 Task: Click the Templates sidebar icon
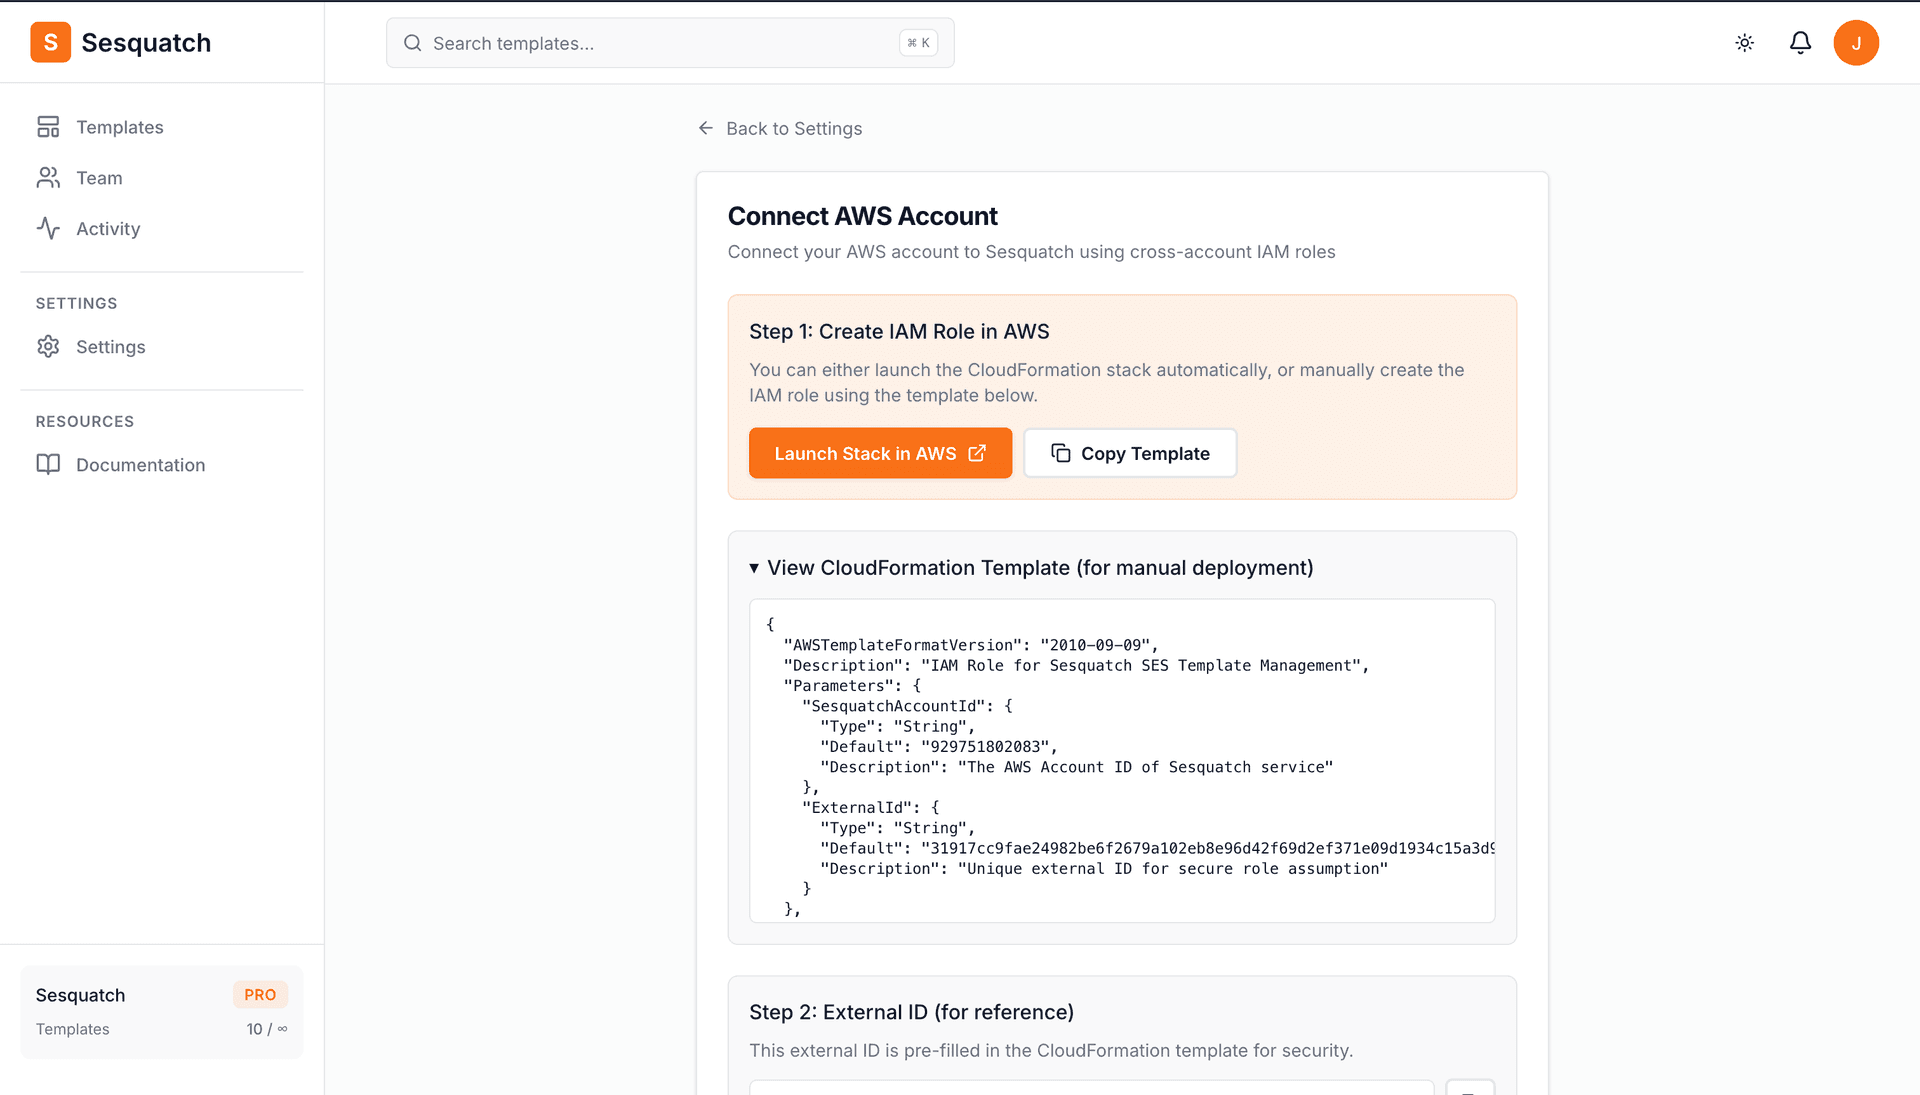click(48, 127)
